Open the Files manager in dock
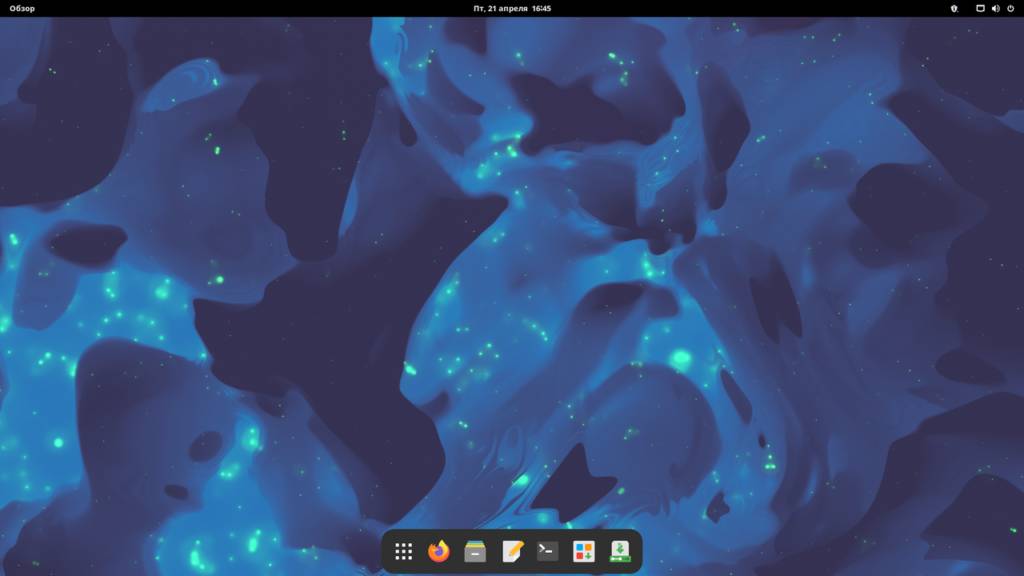The height and width of the screenshot is (576, 1024). (475, 551)
